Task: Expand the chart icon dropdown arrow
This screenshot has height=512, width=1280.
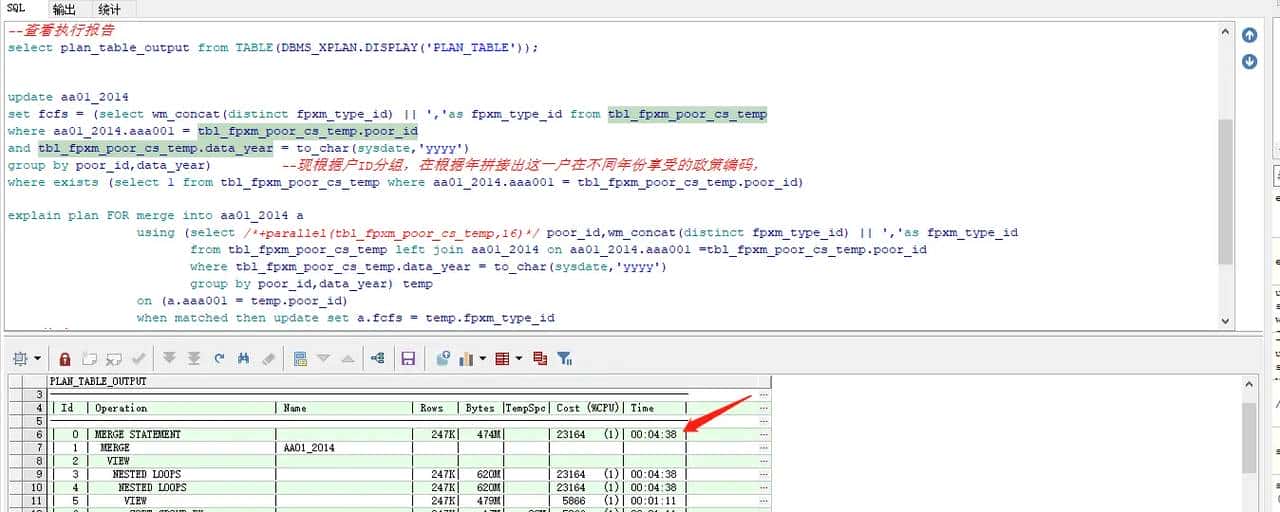Action: 482,358
